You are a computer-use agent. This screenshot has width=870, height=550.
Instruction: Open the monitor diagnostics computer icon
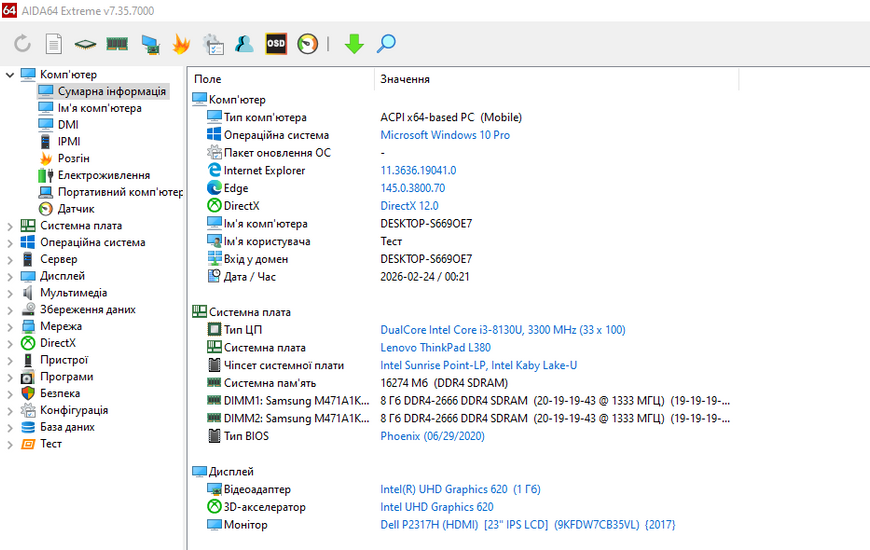[150, 44]
